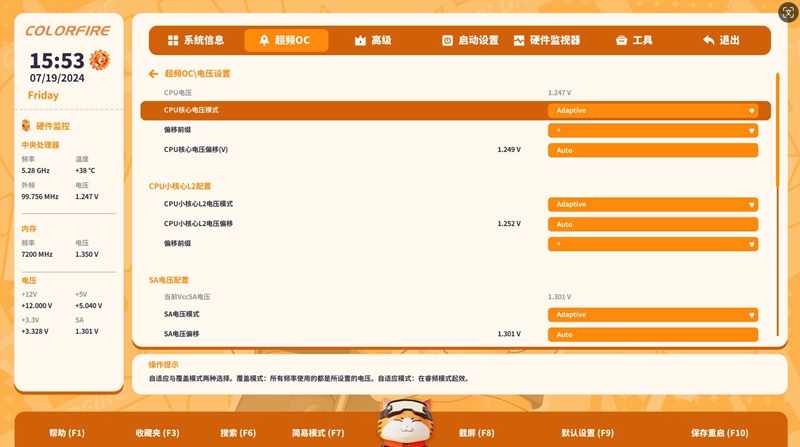Select the 退出 tab
The width and height of the screenshot is (800, 447).
coord(721,41)
